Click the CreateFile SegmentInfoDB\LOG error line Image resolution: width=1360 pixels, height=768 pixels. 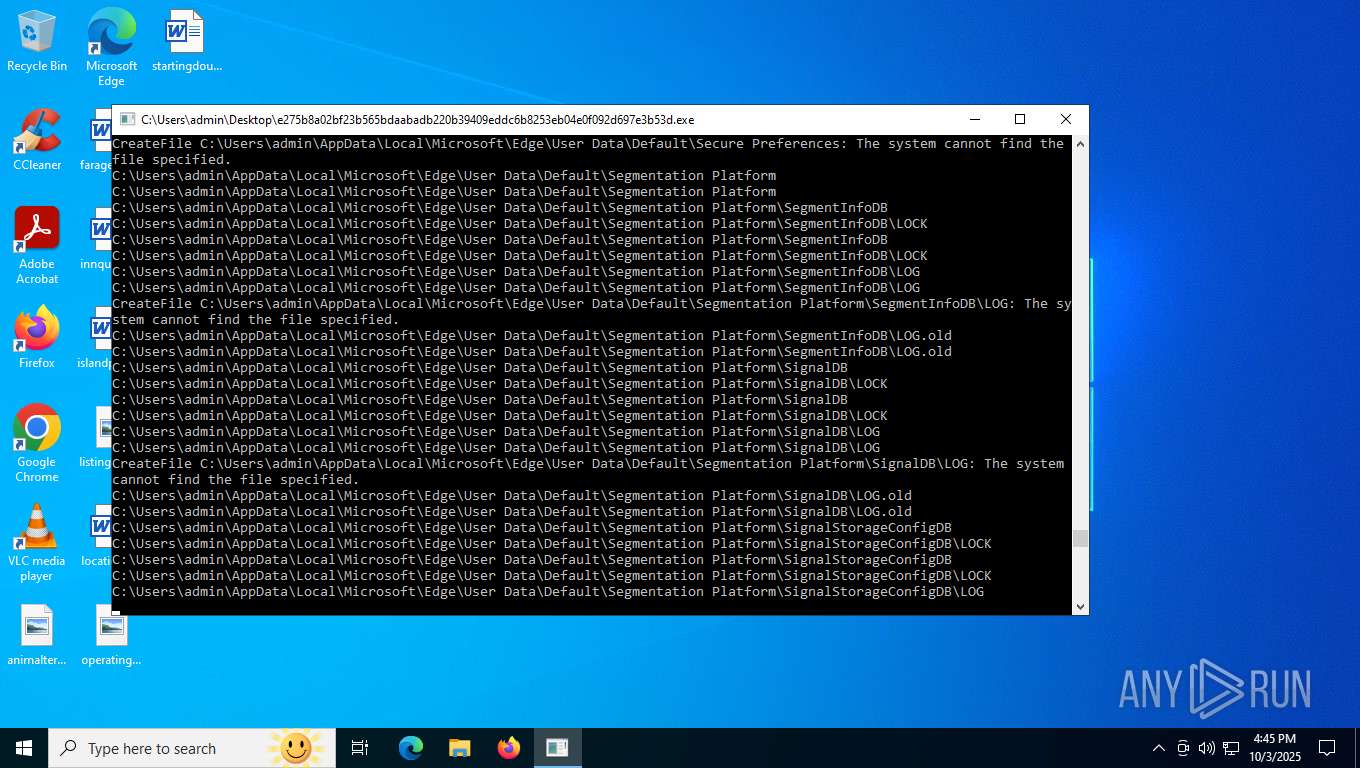[x=592, y=312]
